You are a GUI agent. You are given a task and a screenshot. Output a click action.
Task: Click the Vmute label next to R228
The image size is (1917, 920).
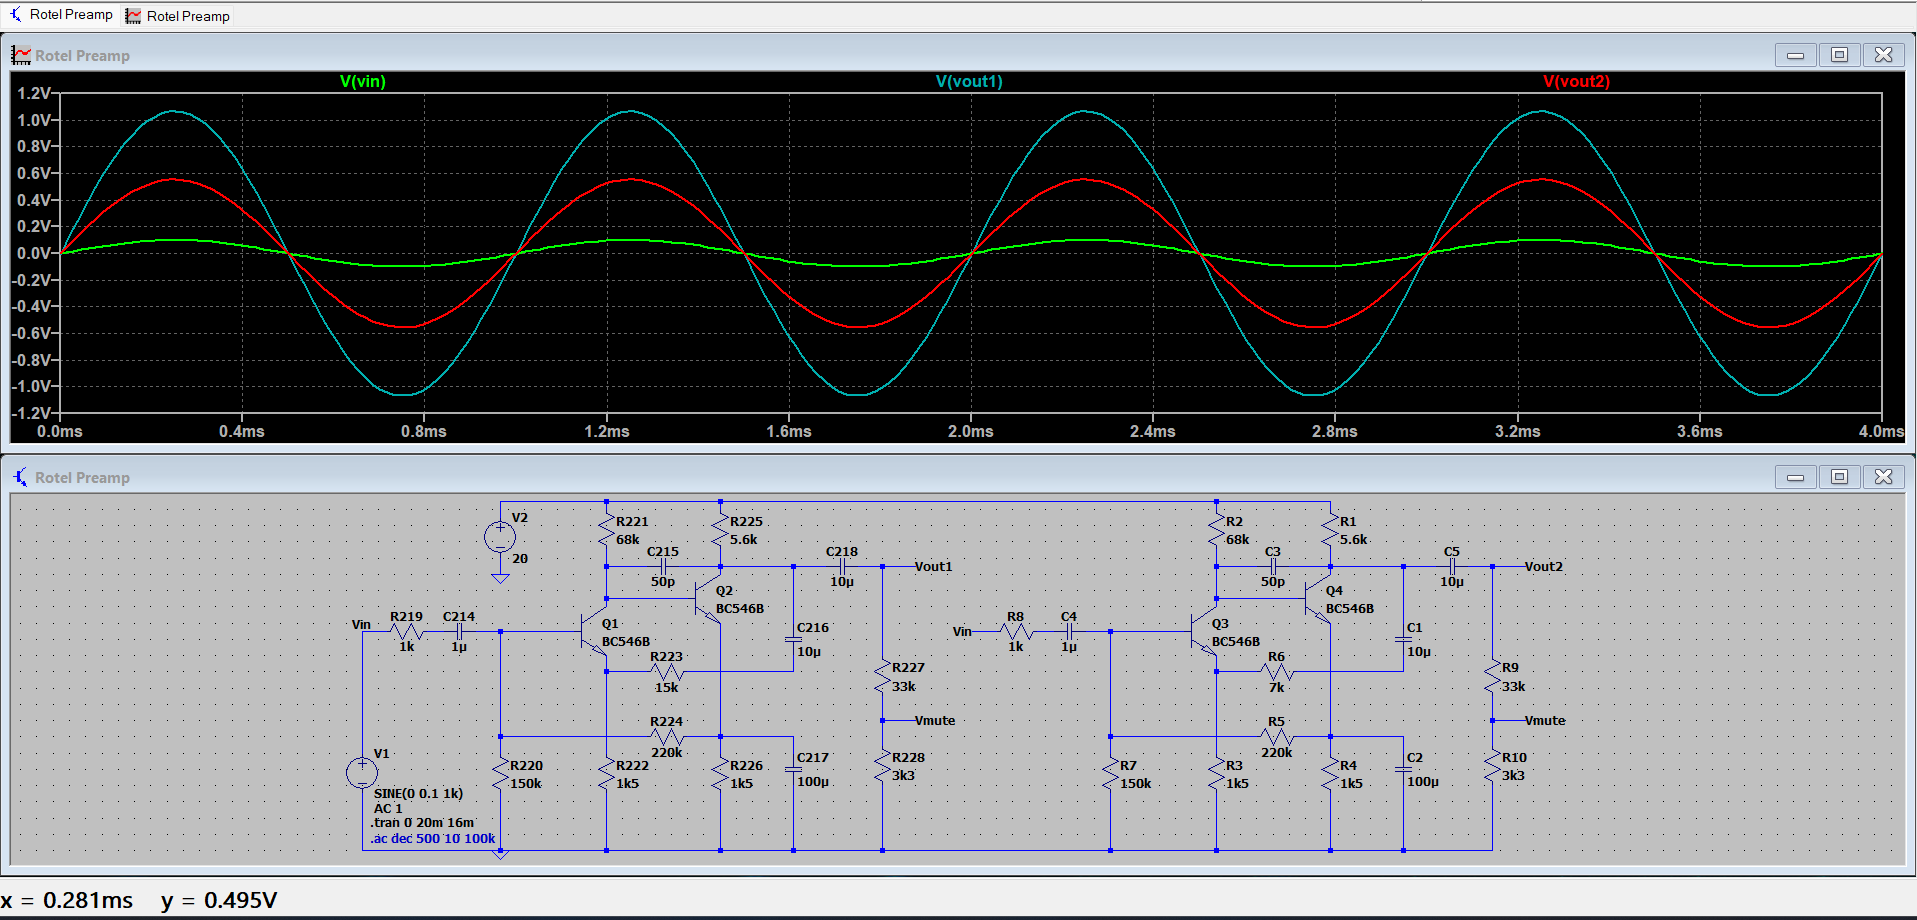(935, 720)
